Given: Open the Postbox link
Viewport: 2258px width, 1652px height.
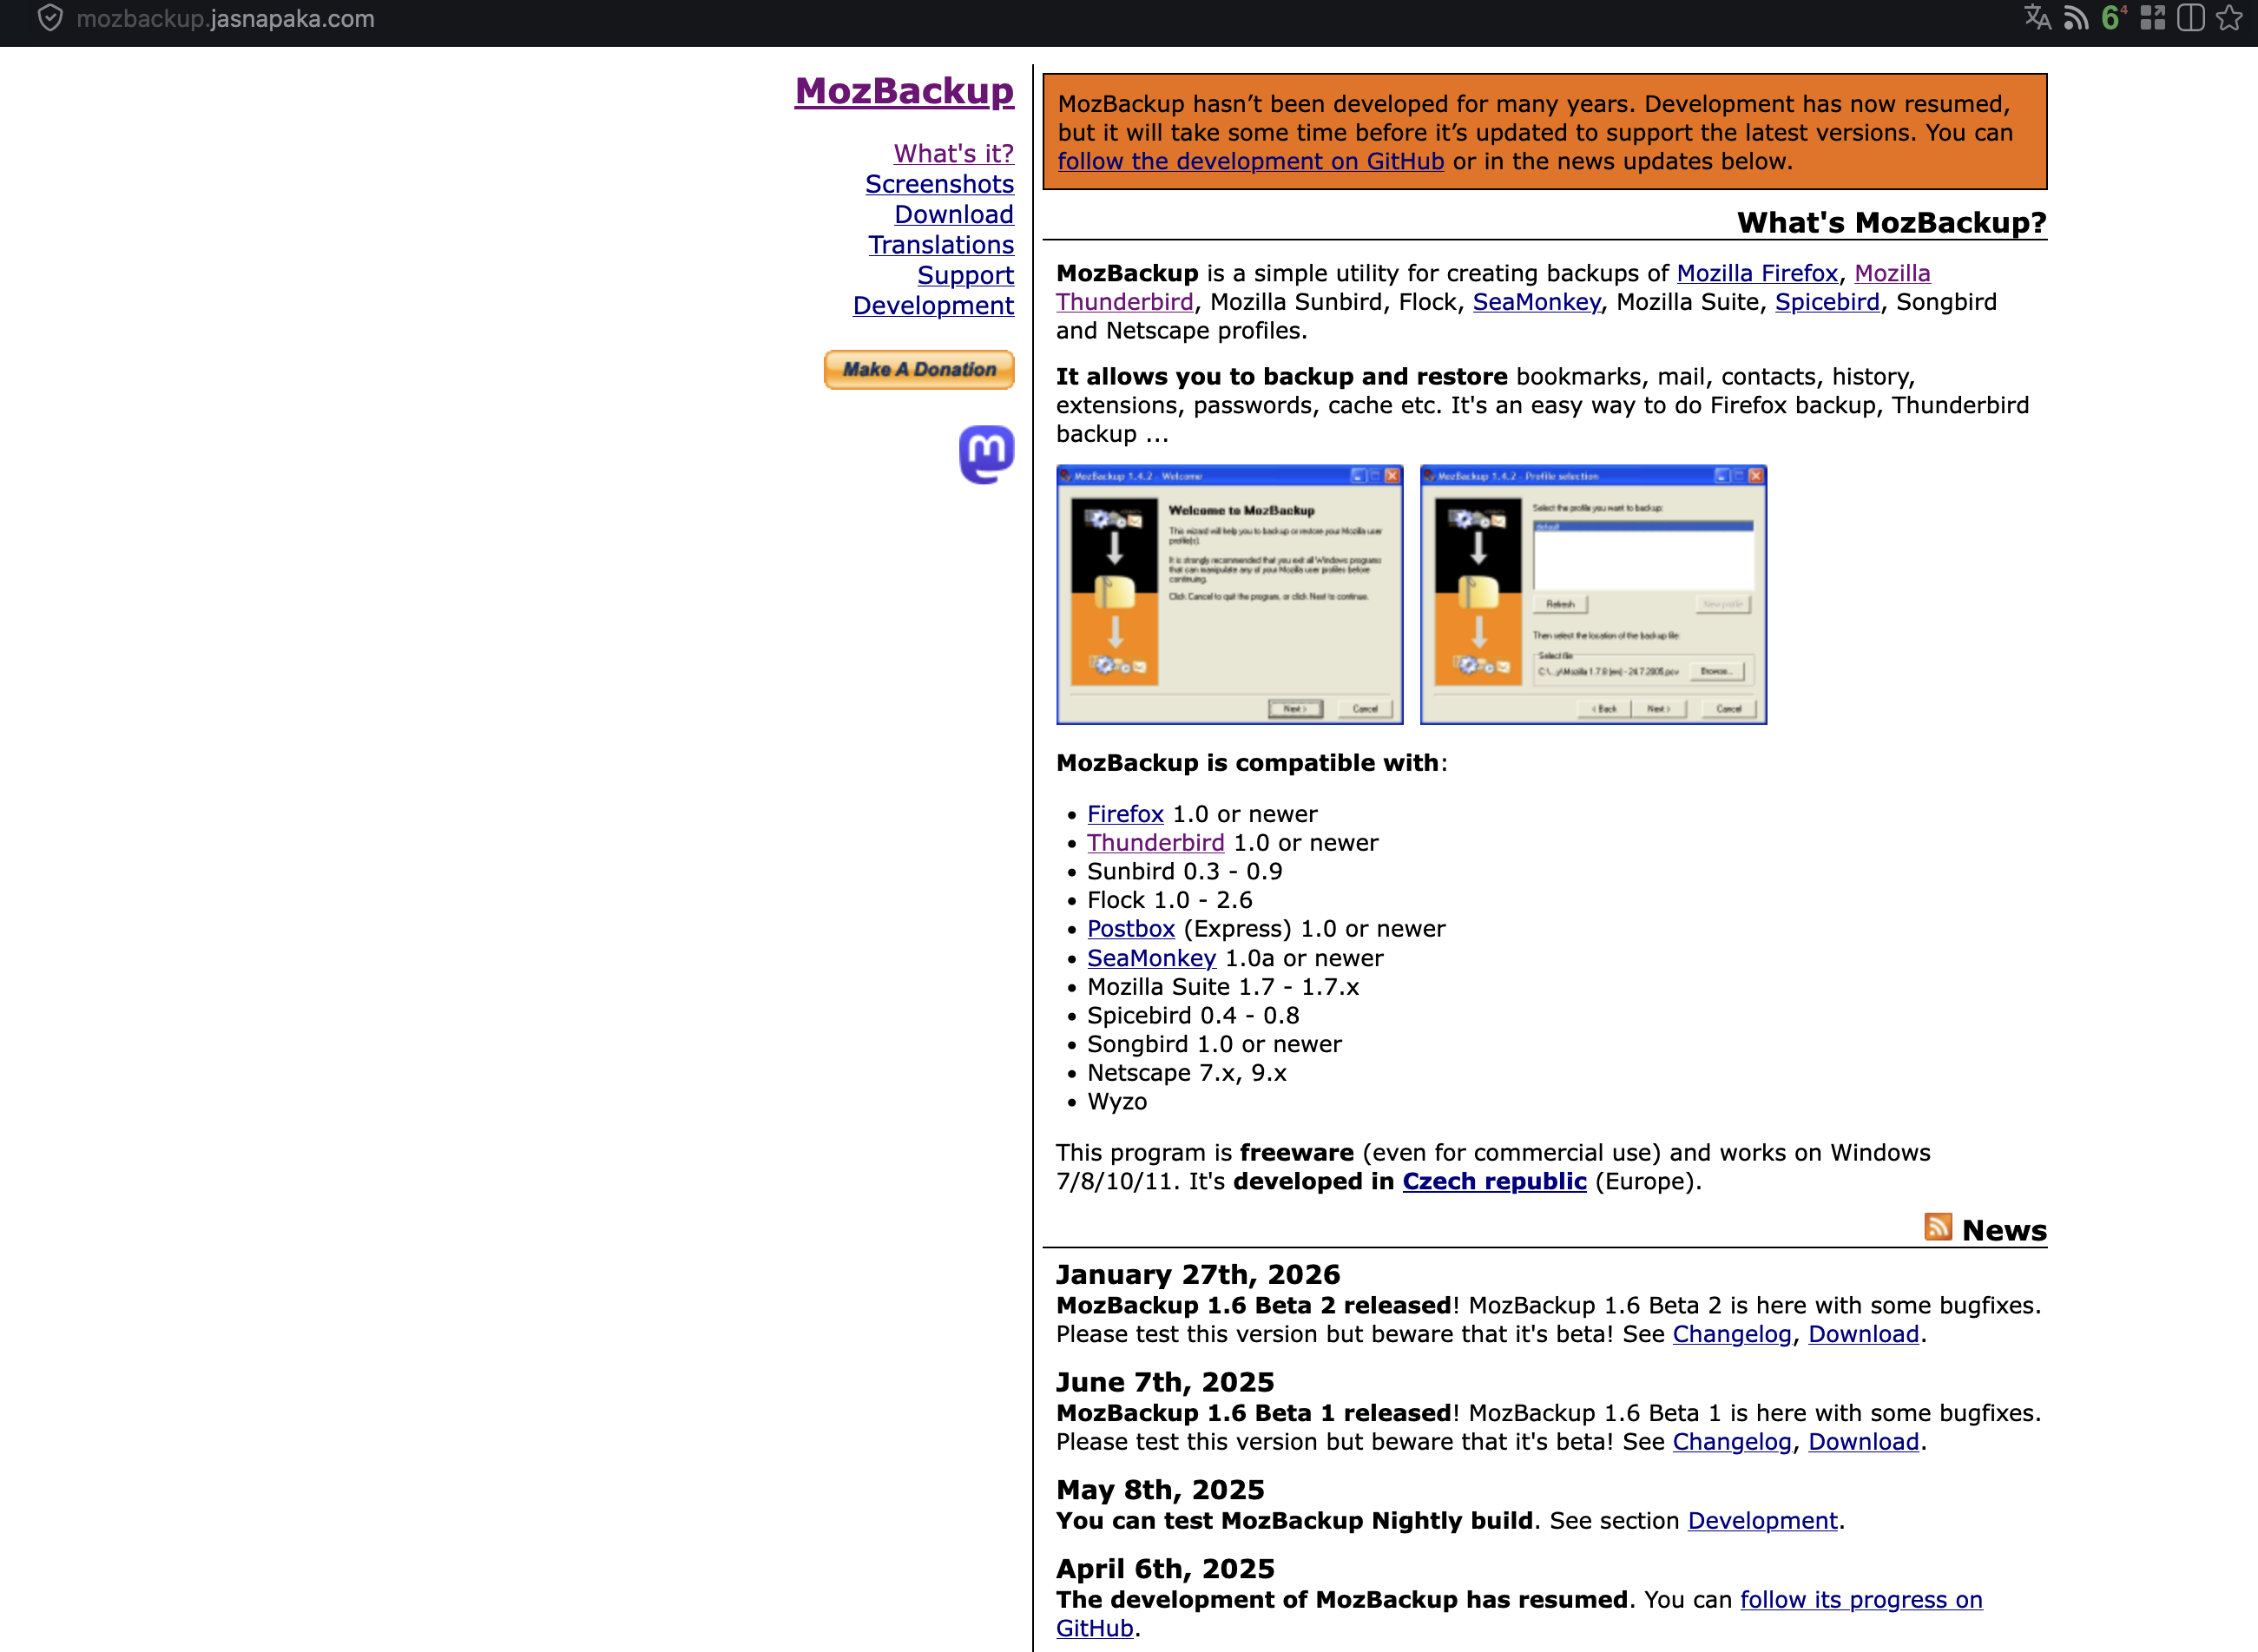Looking at the screenshot, I should coord(1130,929).
